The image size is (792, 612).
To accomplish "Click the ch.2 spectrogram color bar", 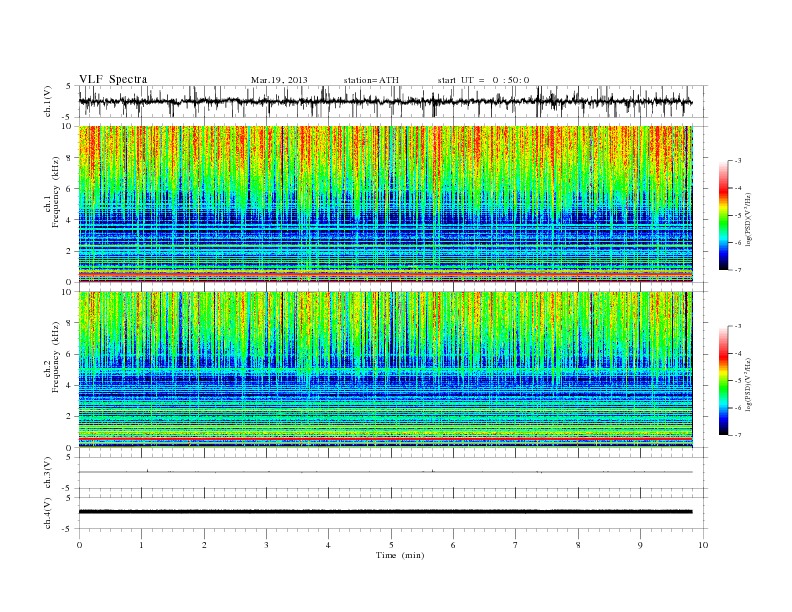I will tap(723, 380).
